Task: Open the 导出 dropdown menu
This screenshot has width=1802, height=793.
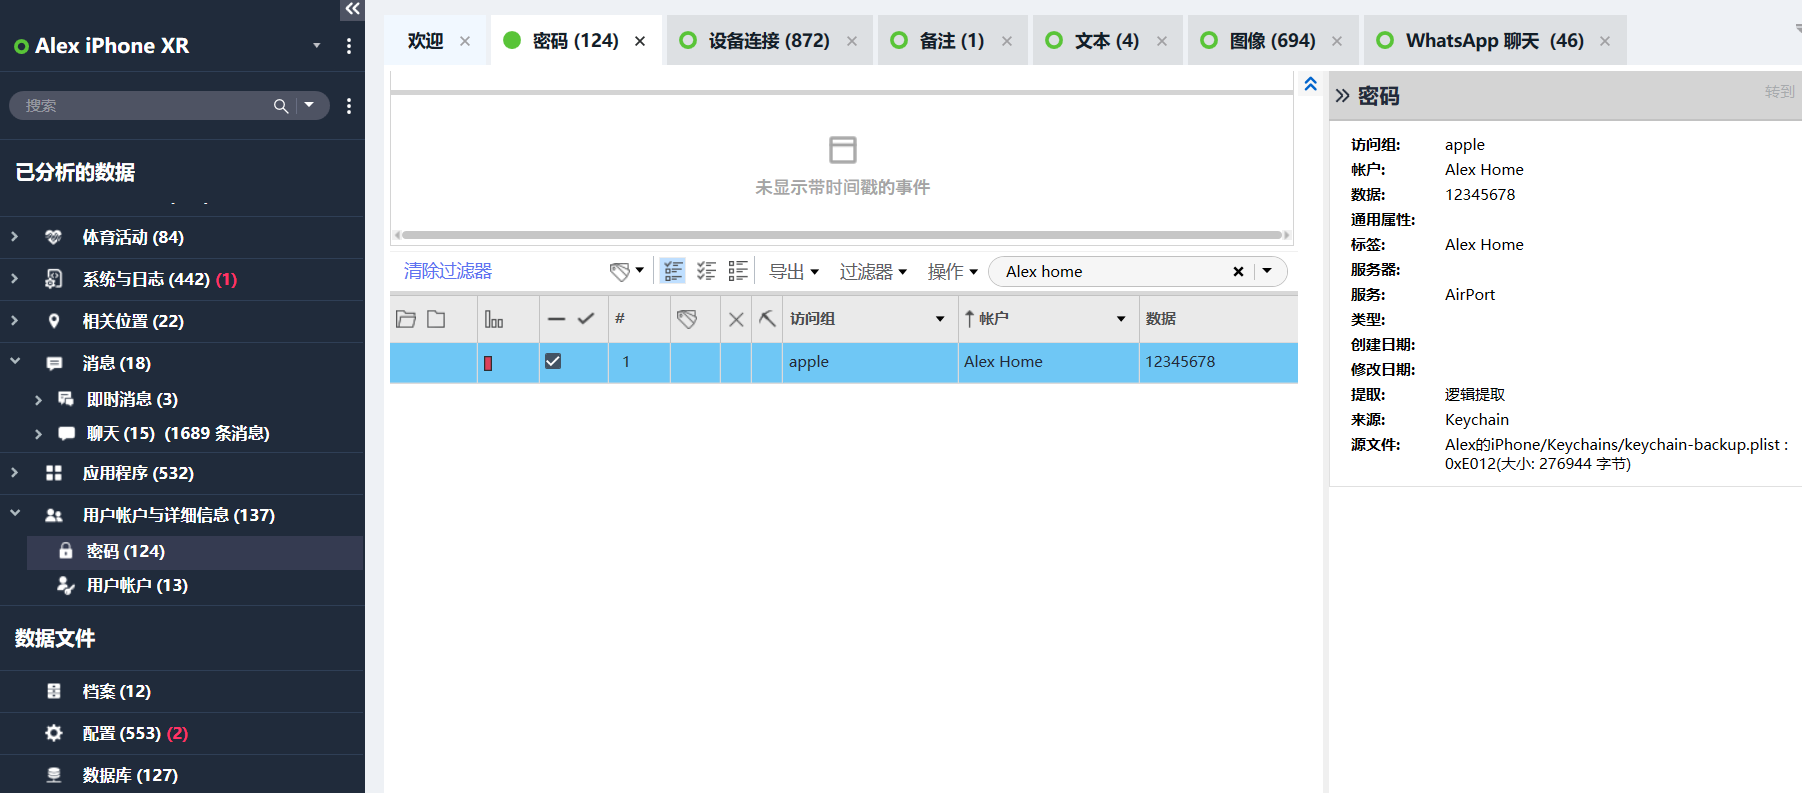Action: coord(794,271)
